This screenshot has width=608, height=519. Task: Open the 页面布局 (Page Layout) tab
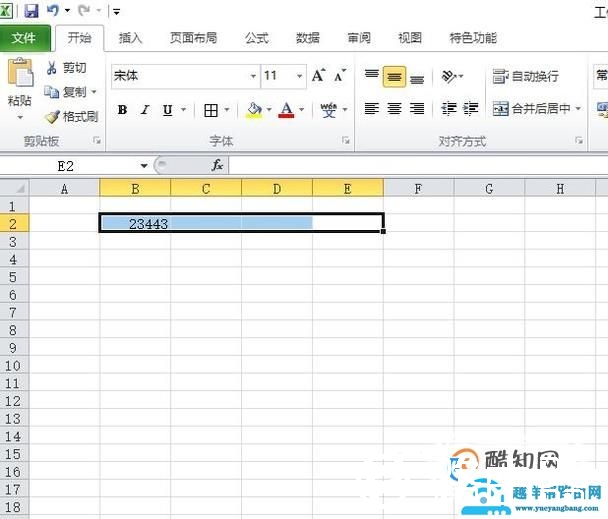click(193, 38)
